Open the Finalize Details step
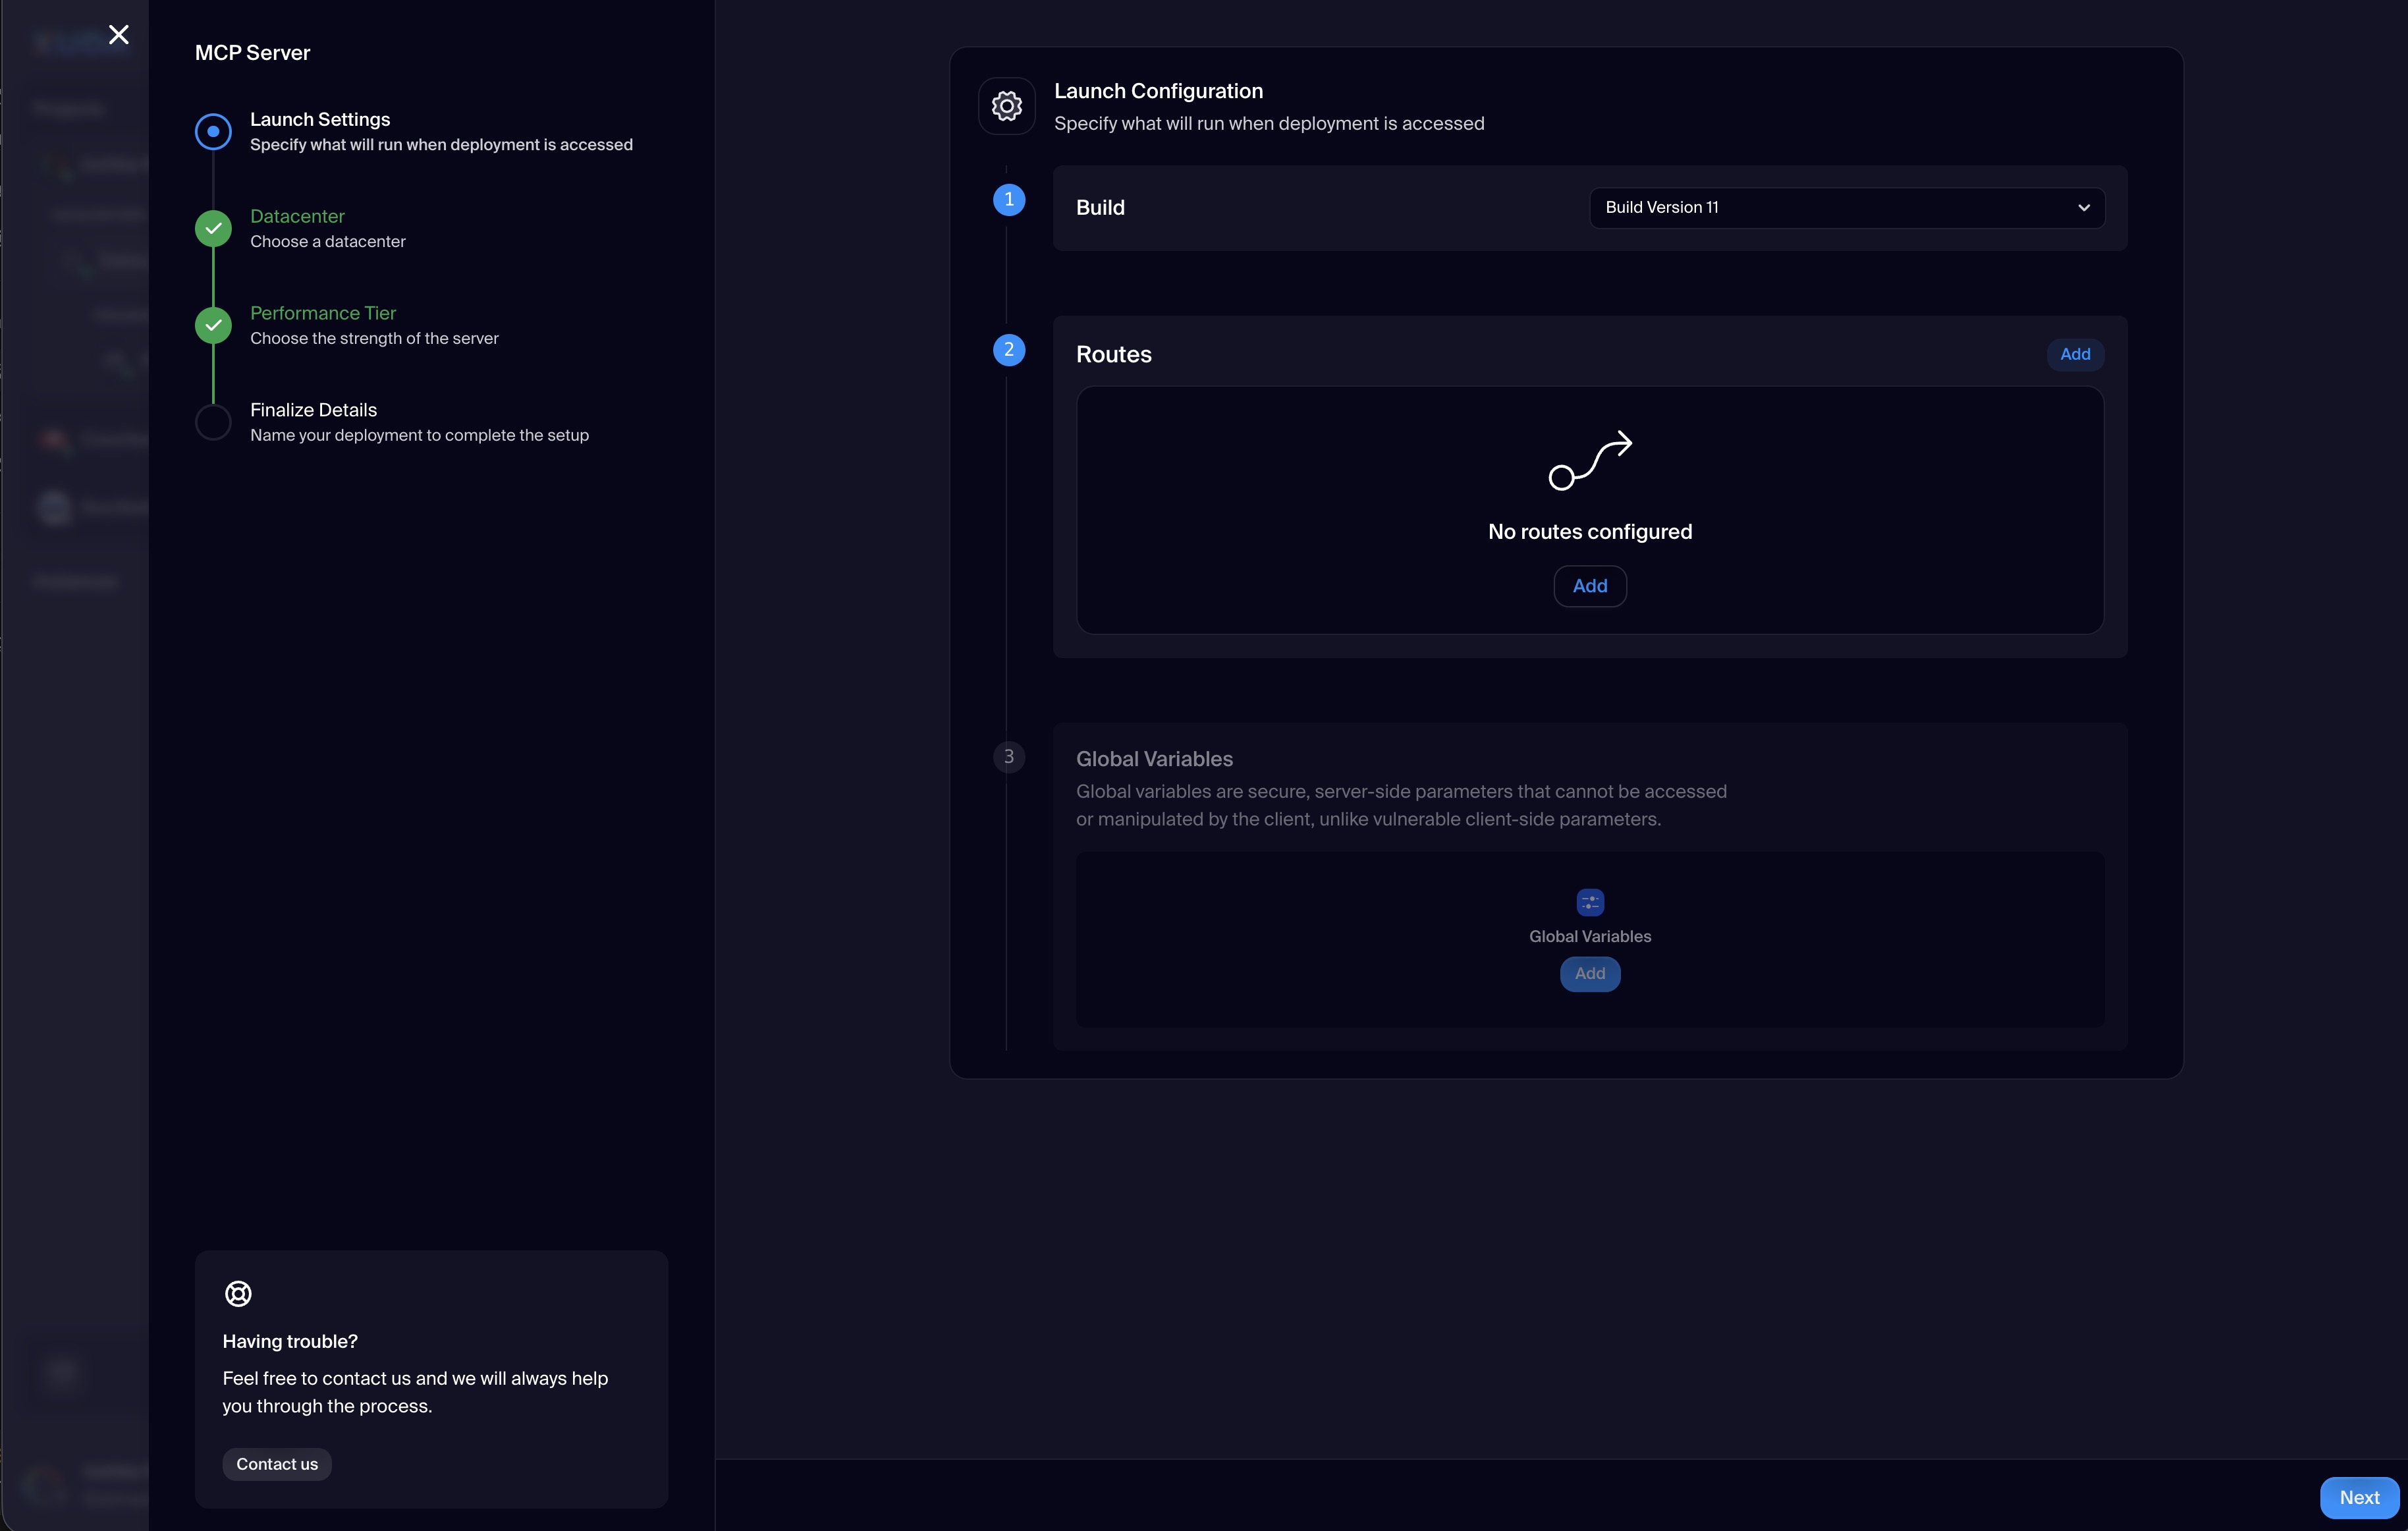 point(313,410)
